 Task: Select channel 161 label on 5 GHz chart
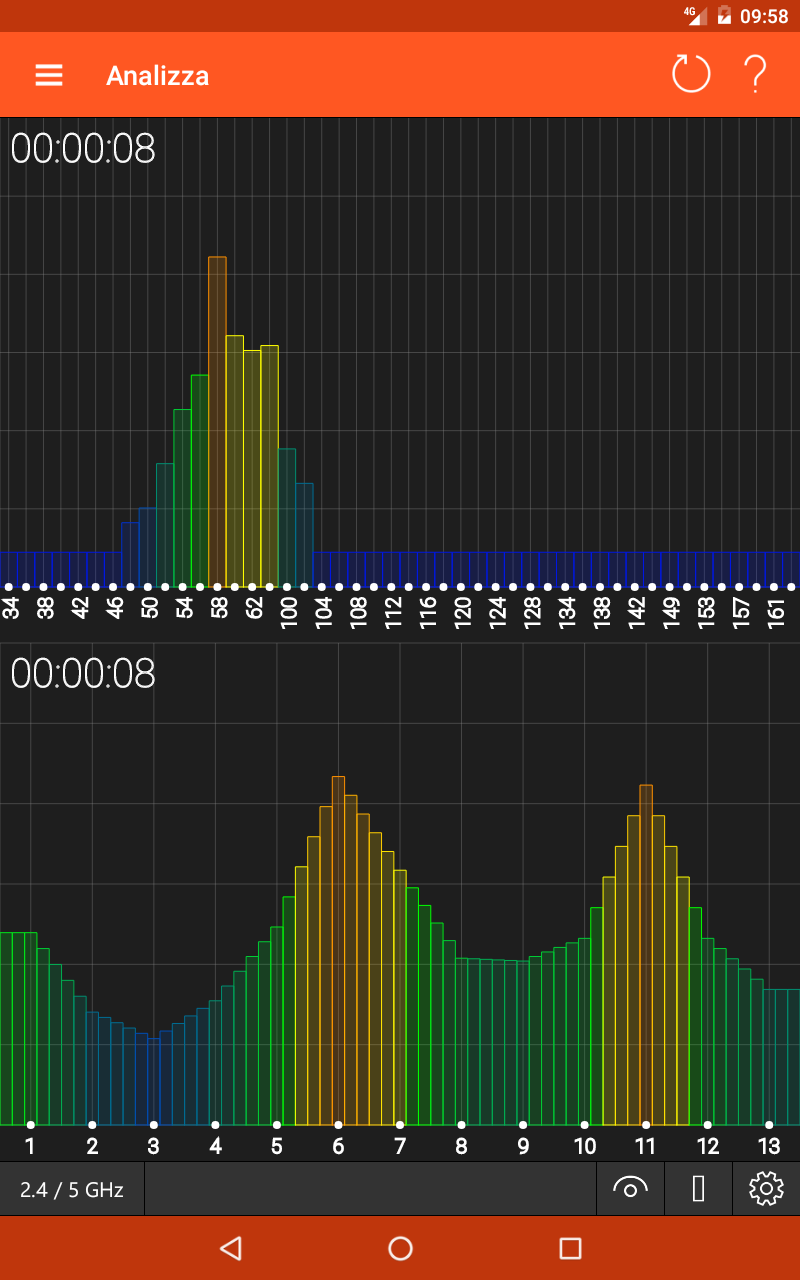pos(776,612)
